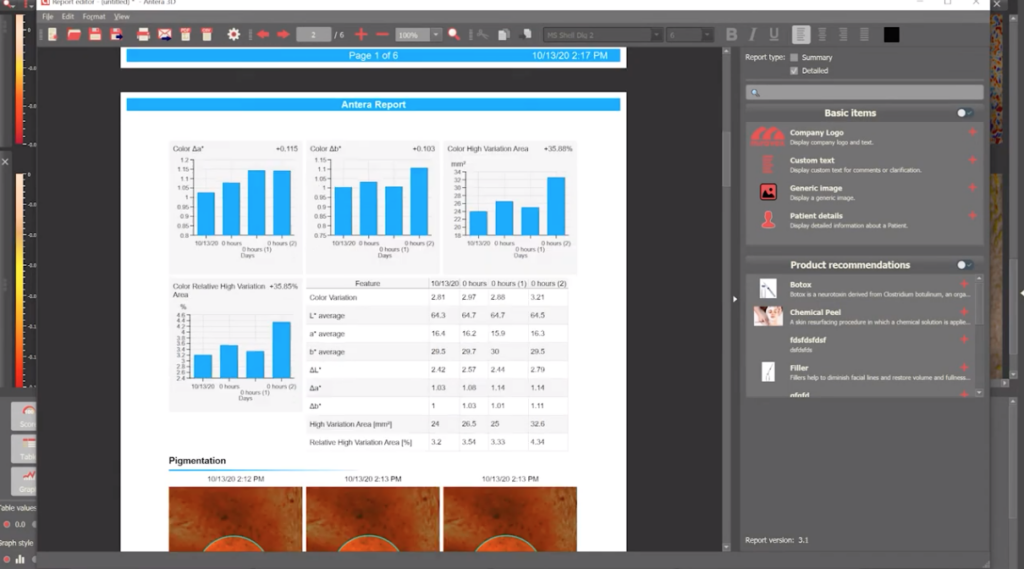This screenshot has width=1024, height=569.
Task: Toggle the Product recommendations switch
Action: (x=965, y=265)
